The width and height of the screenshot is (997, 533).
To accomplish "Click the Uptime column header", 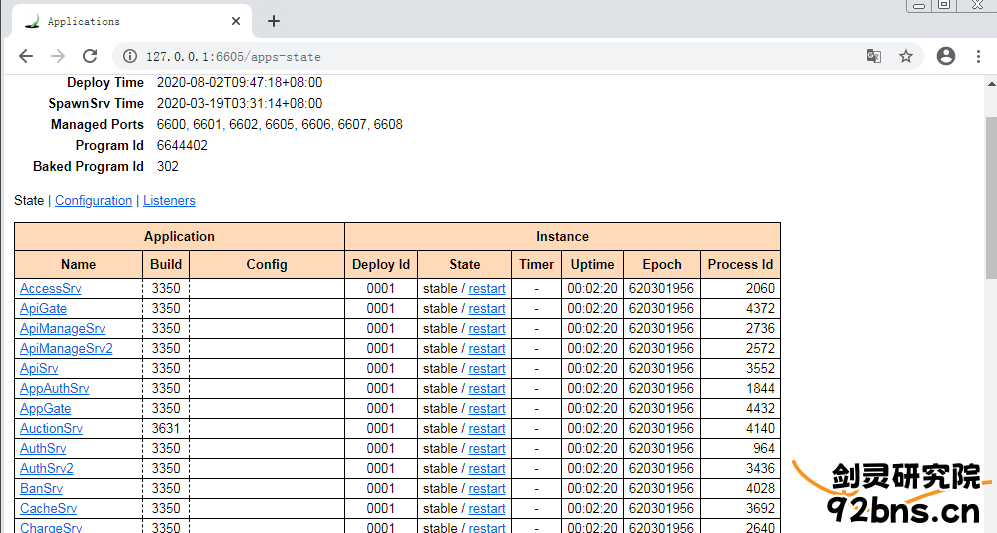I will coord(593,265).
